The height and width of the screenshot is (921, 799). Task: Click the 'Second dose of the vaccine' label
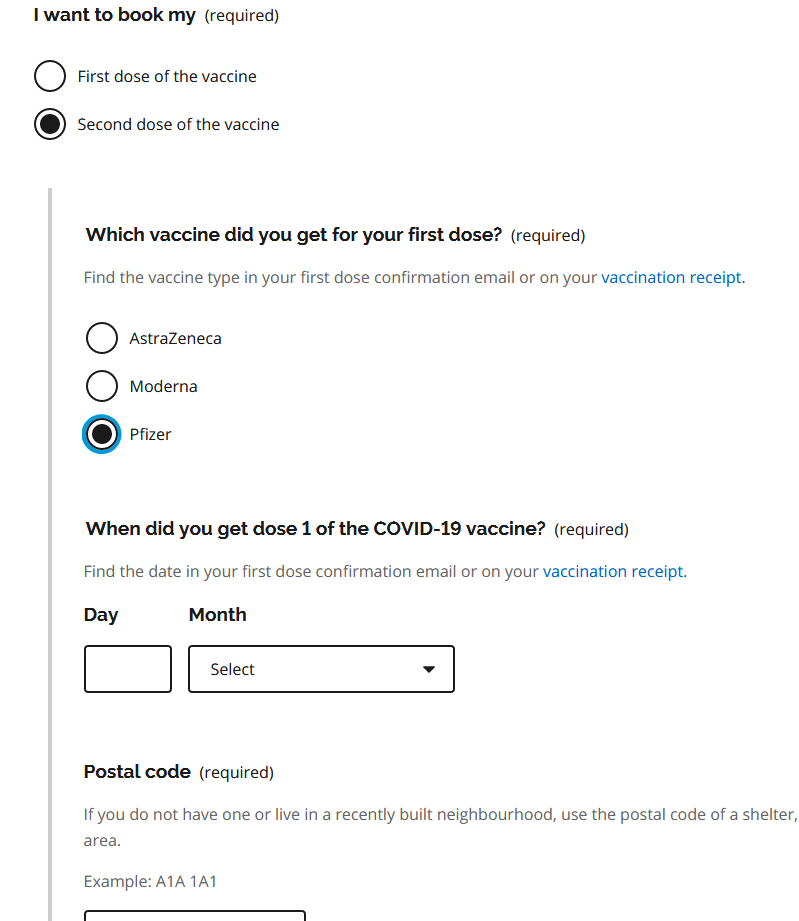(x=178, y=124)
